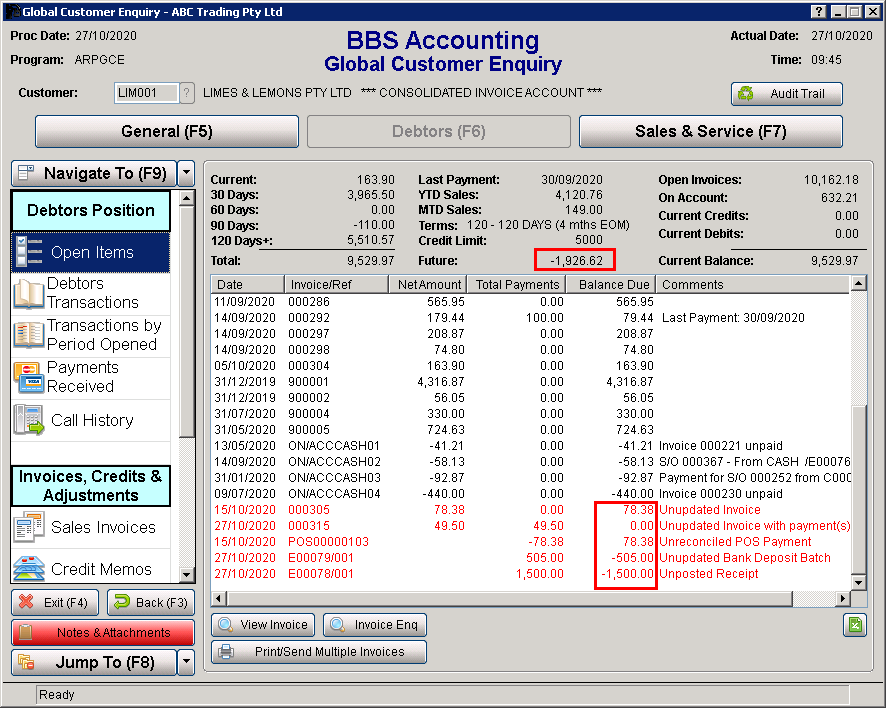The height and width of the screenshot is (708, 886).
Task: Open Payments Received in sidebar
Action: pyautogui.click(x=91, y=377)
